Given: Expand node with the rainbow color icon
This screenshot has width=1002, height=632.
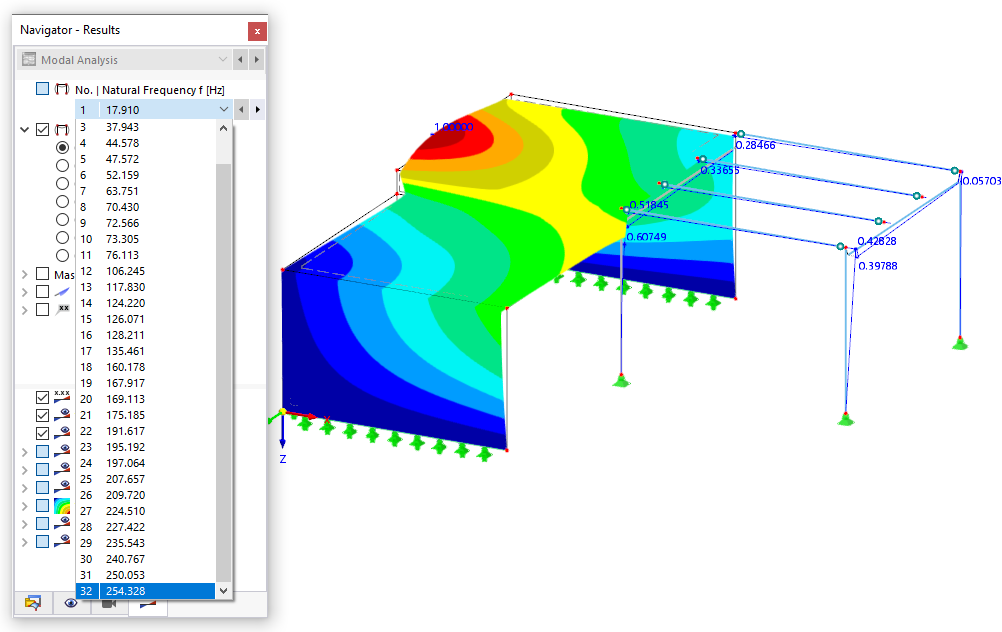Looking at the screenshot, I should click(24, 506).
